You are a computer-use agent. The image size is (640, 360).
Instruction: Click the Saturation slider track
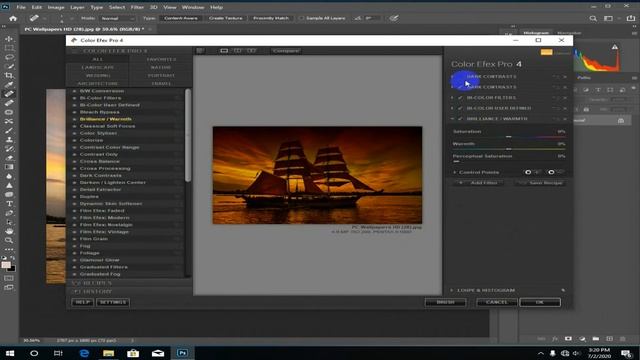click(x=509, y=137)
